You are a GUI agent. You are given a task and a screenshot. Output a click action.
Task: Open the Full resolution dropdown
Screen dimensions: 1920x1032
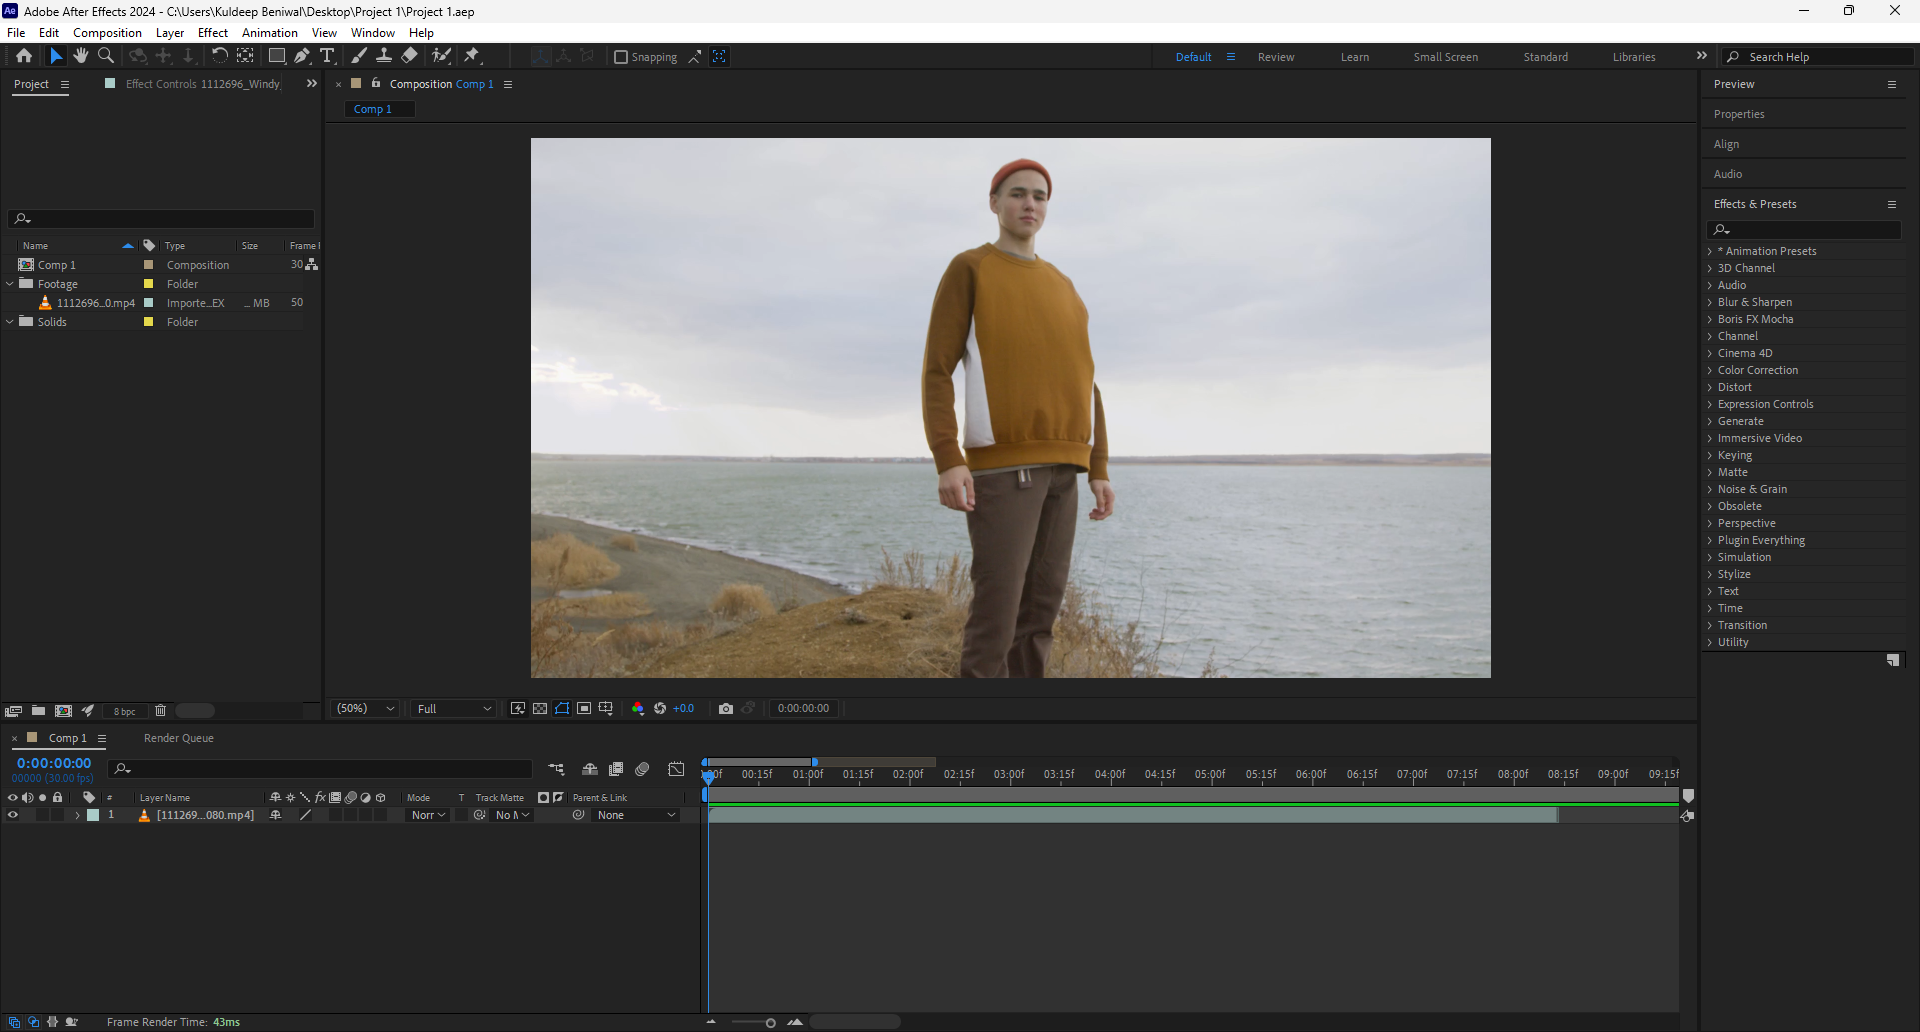(454, 709)
